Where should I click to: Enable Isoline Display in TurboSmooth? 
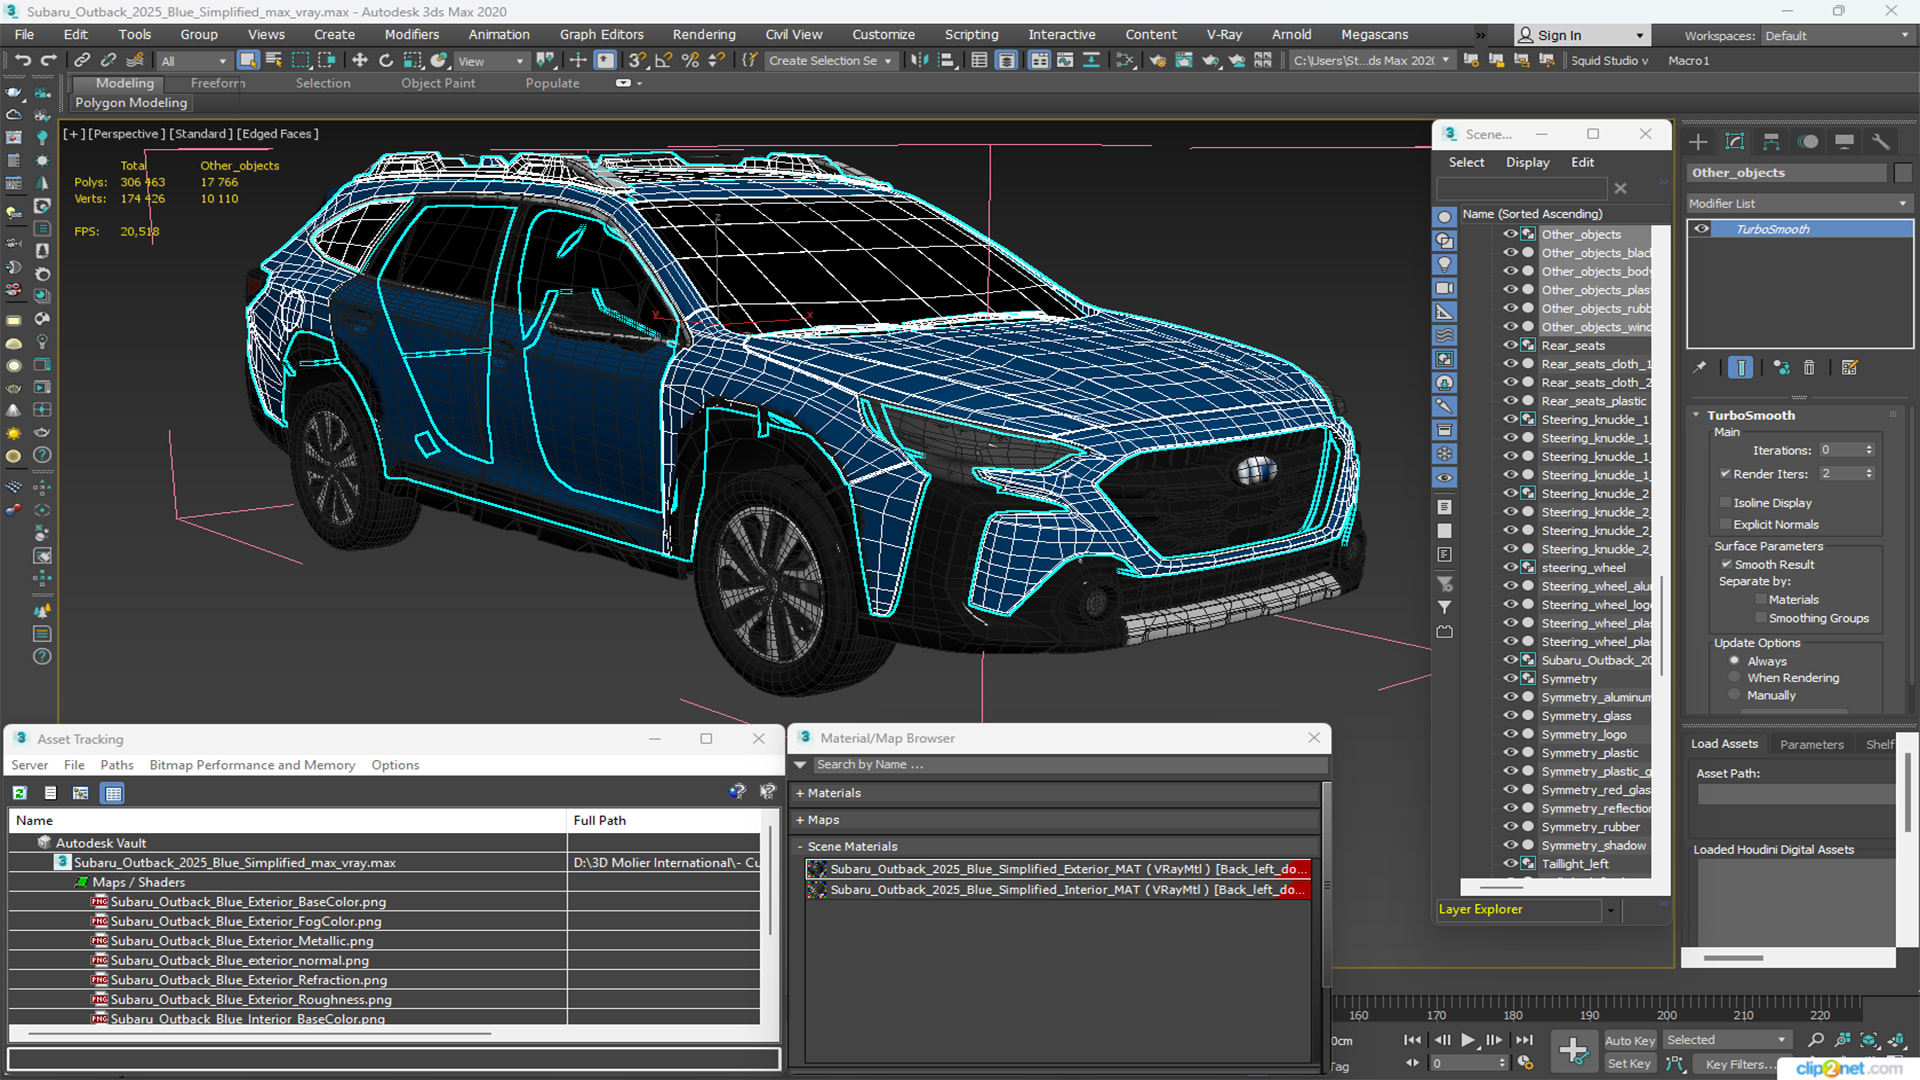tap(1726, 502)
